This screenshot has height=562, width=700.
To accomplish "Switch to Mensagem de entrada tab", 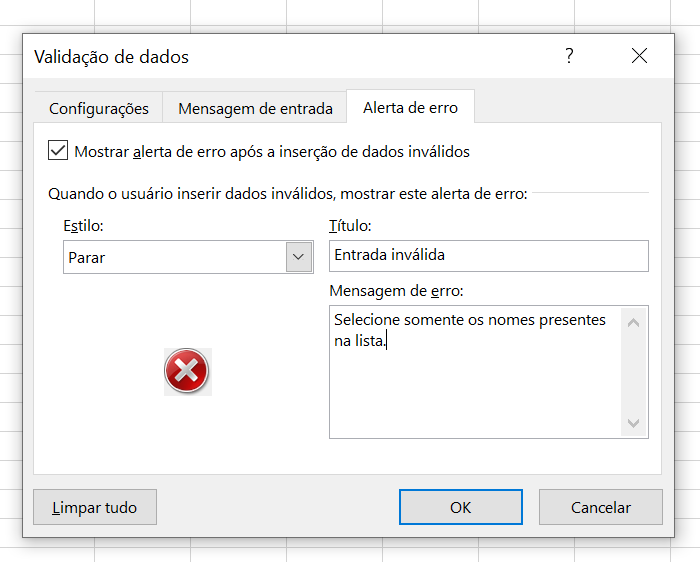I will pos(255,108).
